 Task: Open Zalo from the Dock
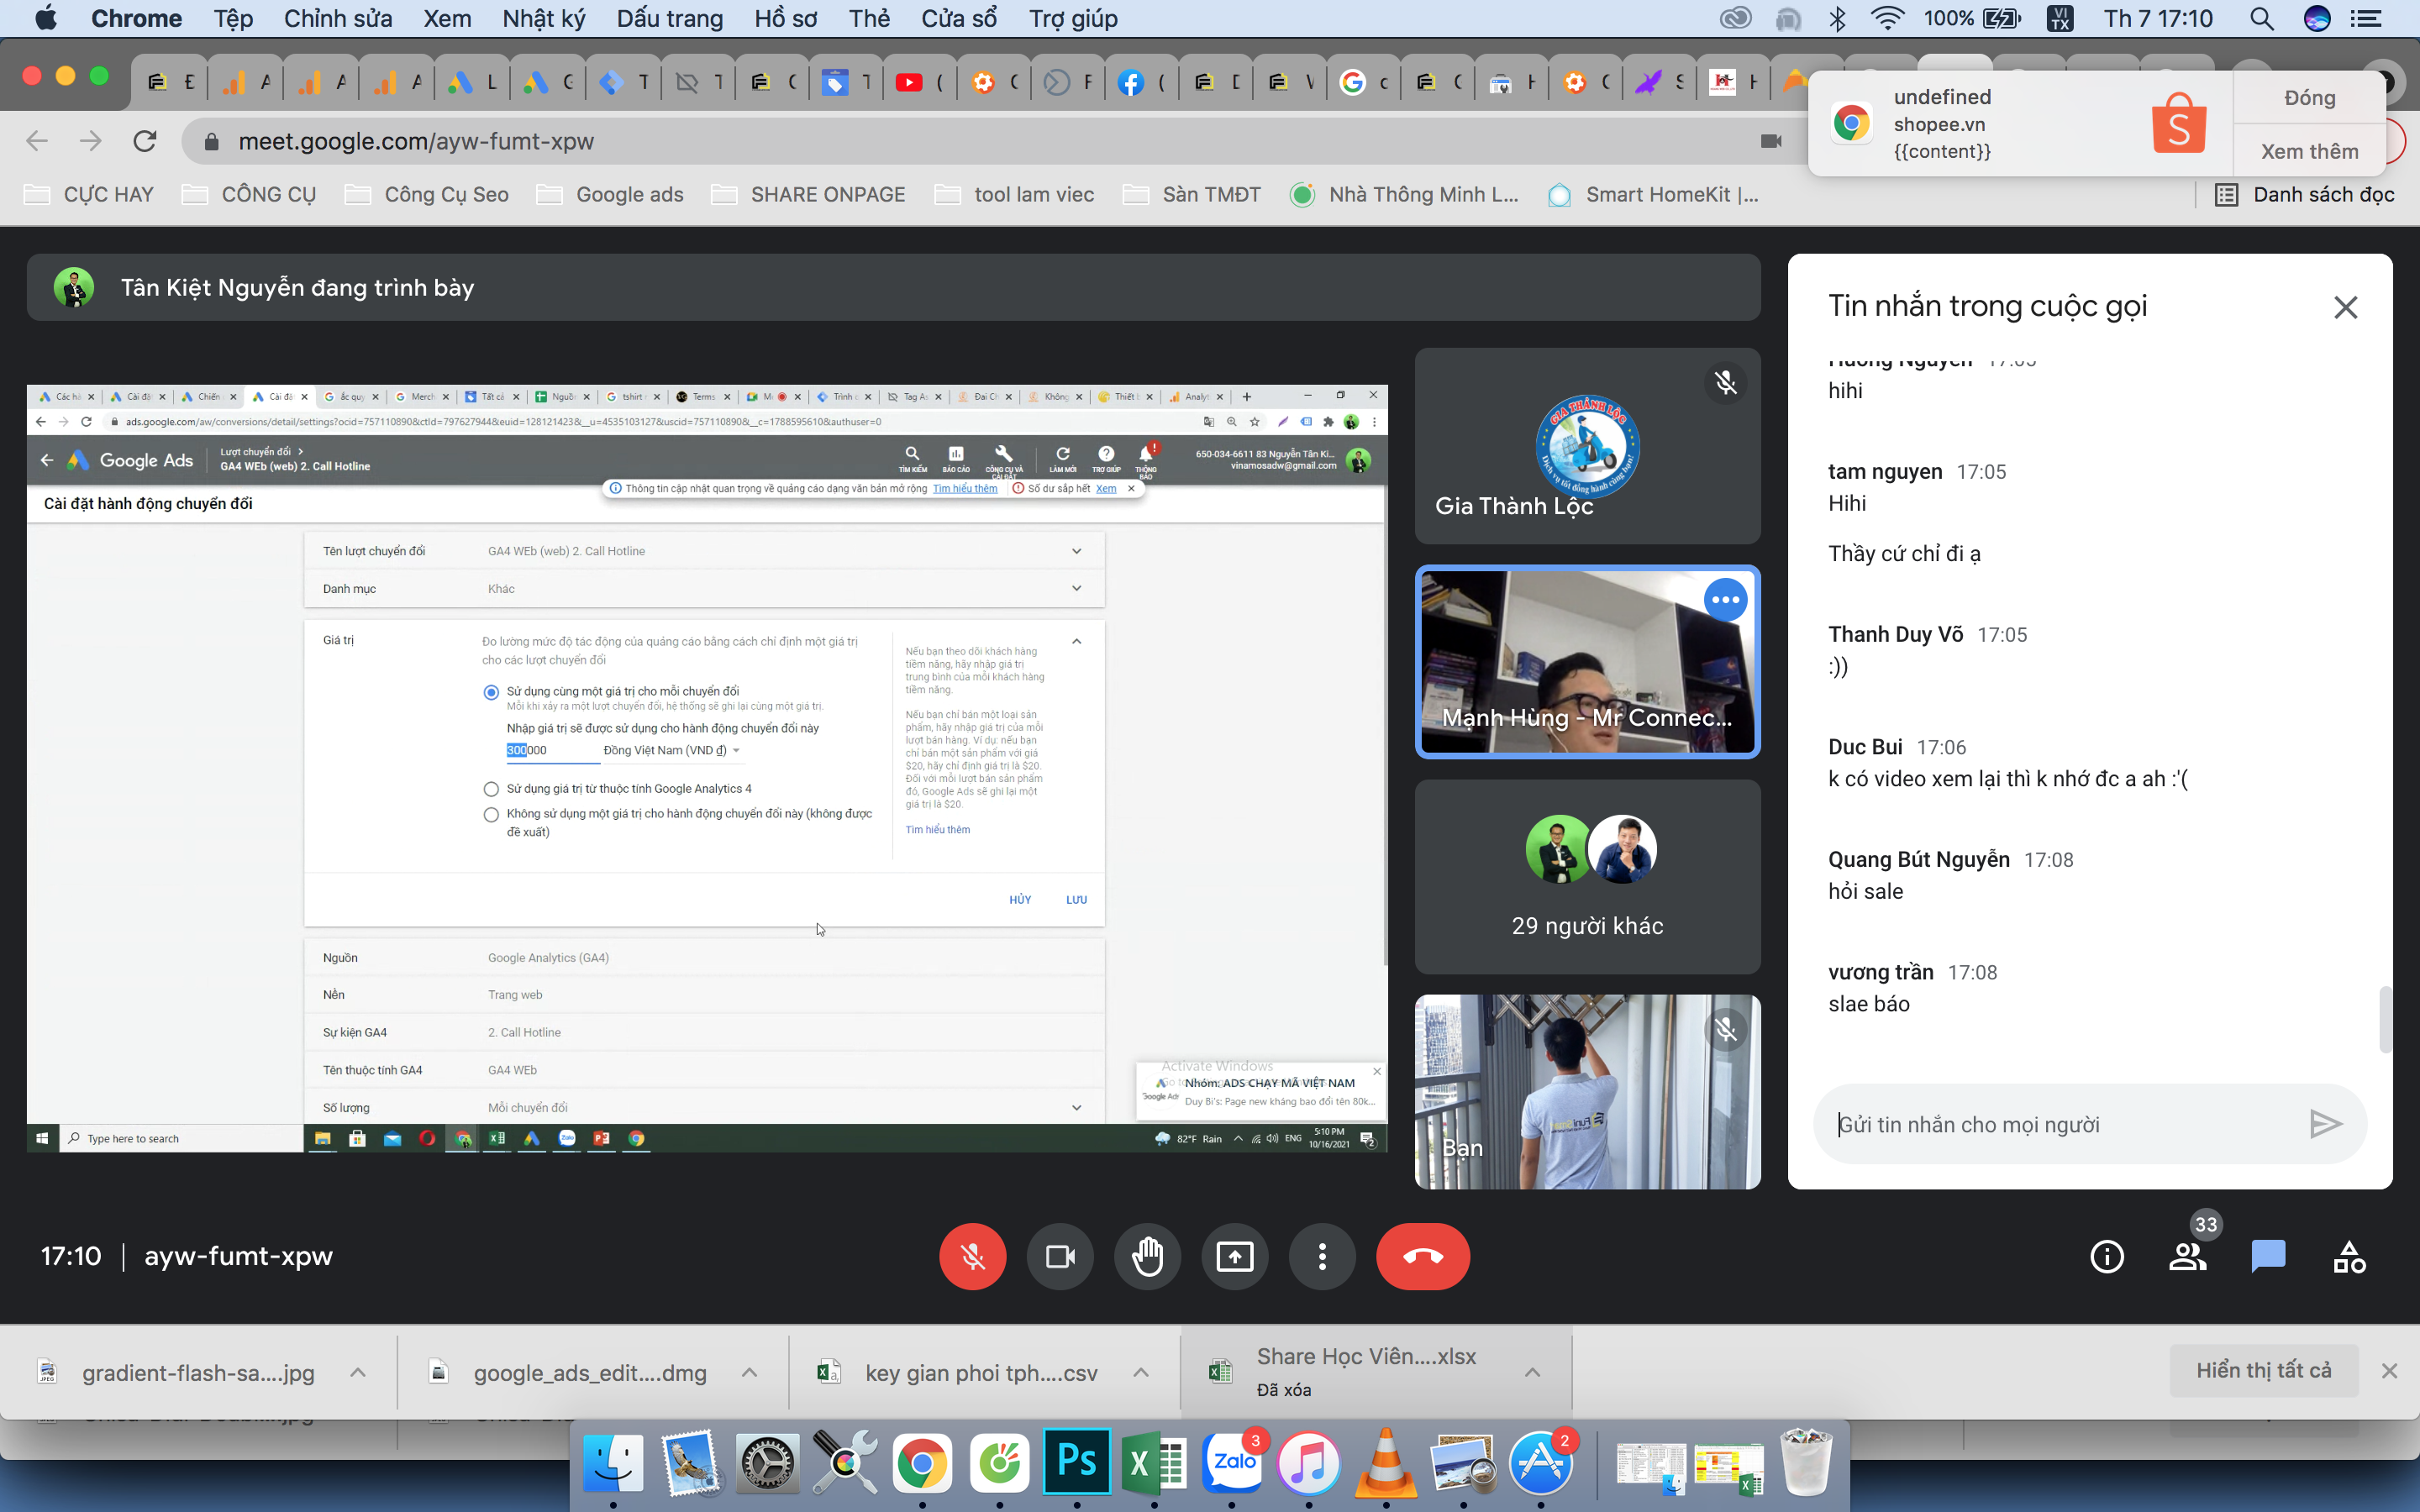tap(1233, 1464)
